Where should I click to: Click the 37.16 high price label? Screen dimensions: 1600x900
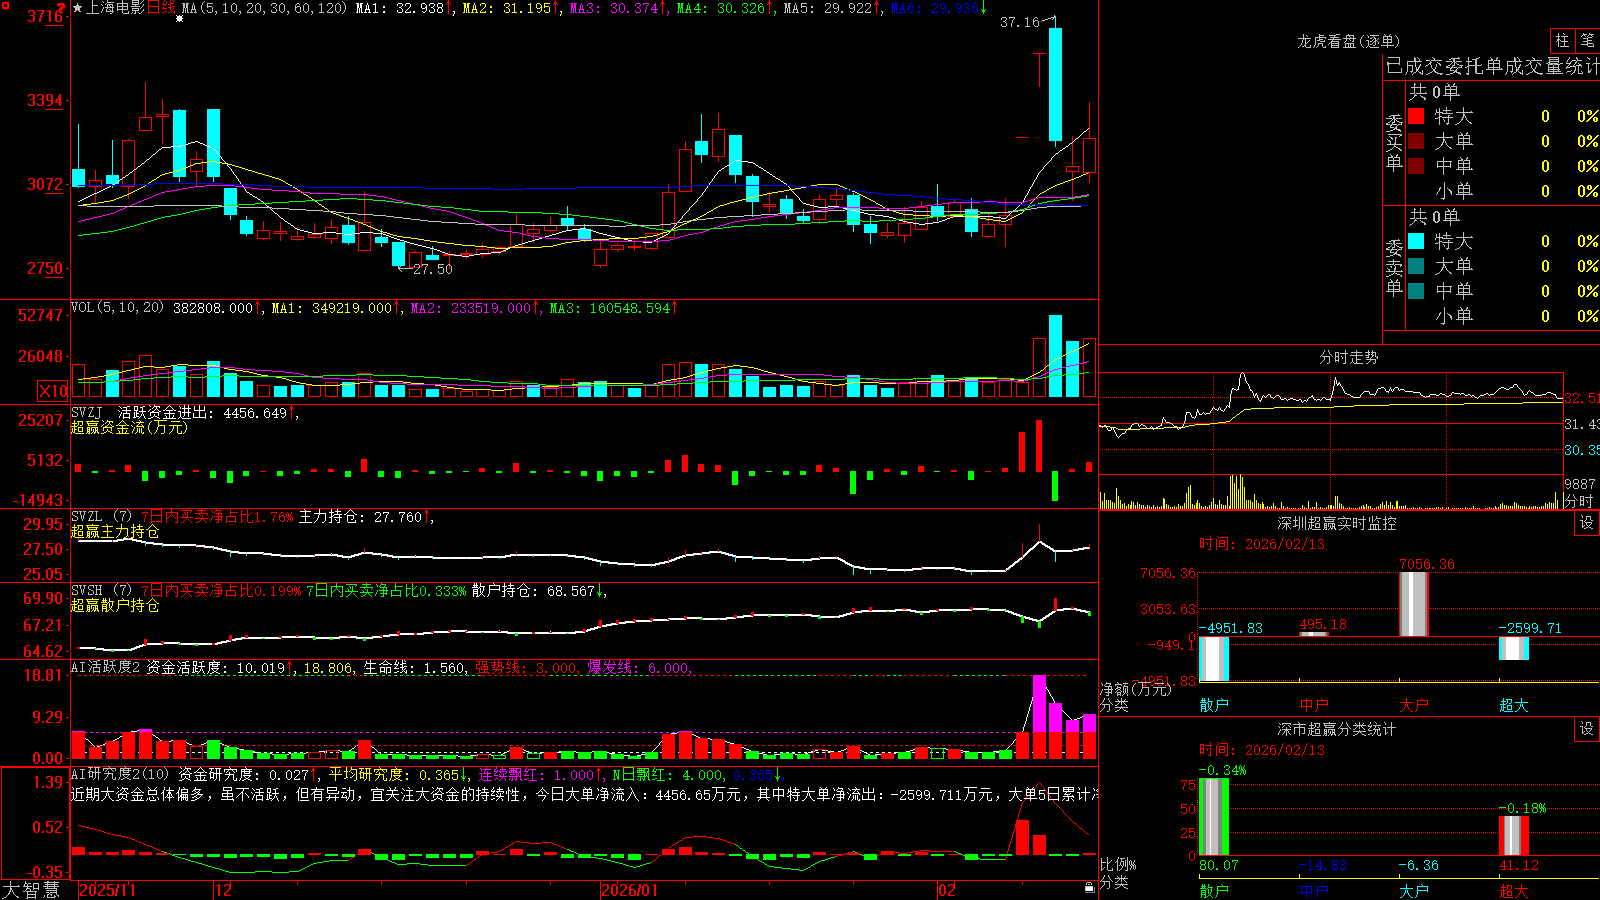click(x=1020, y=22)
